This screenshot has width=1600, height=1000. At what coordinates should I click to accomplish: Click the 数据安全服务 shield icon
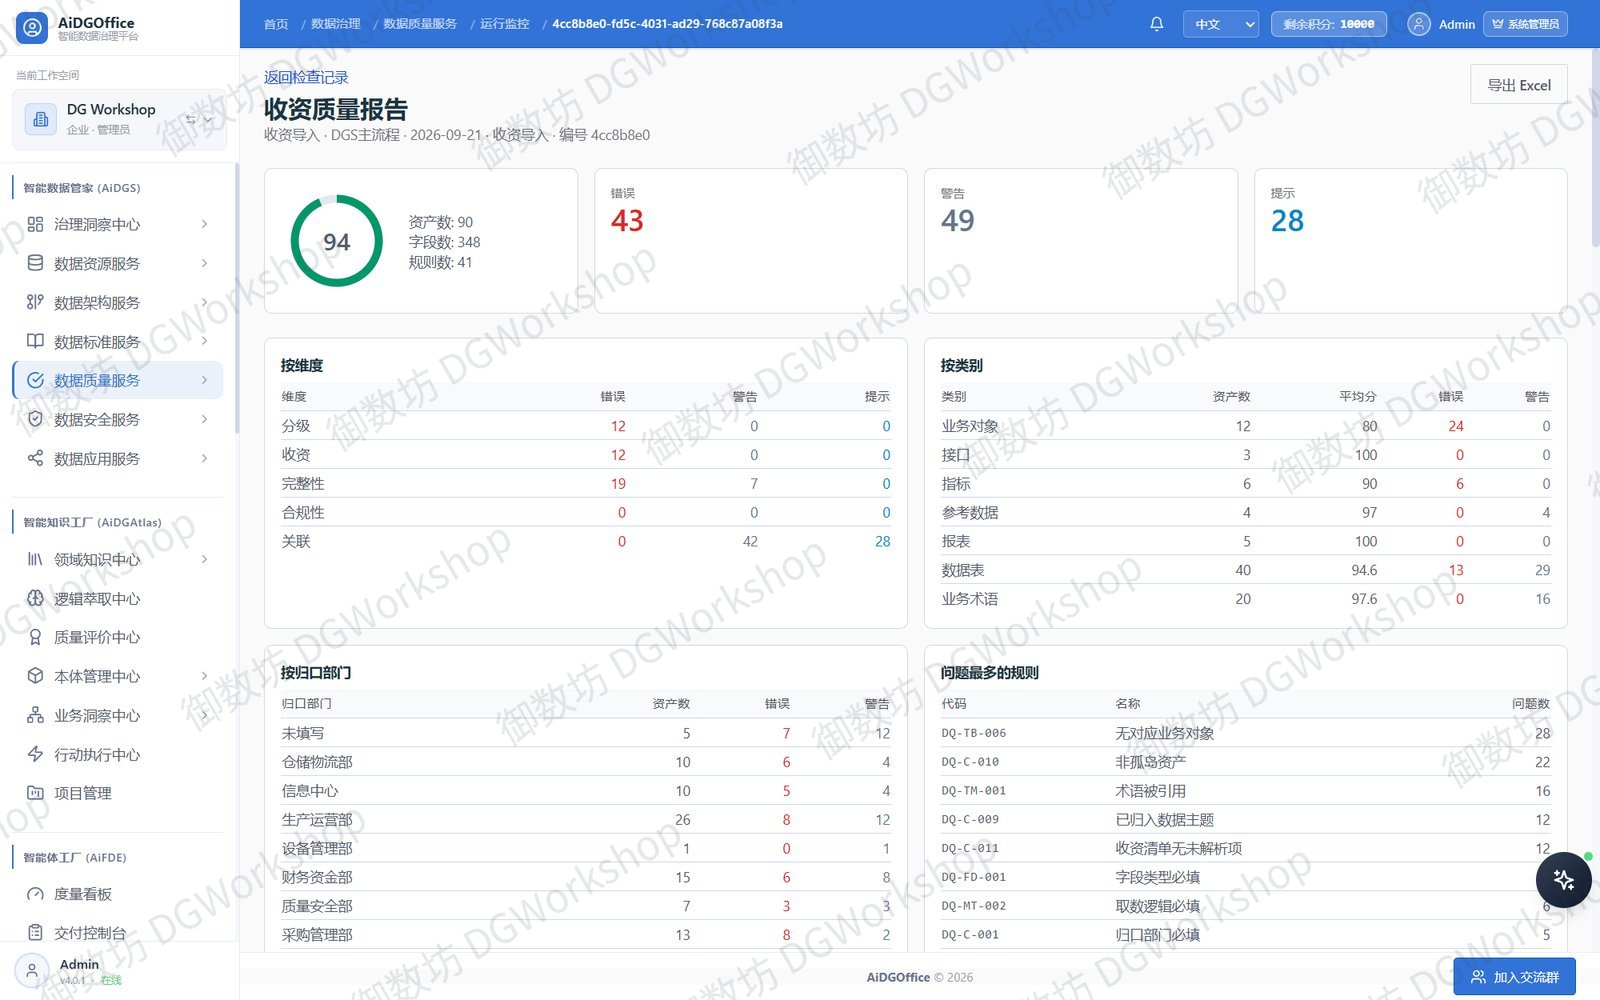point(35,419)
